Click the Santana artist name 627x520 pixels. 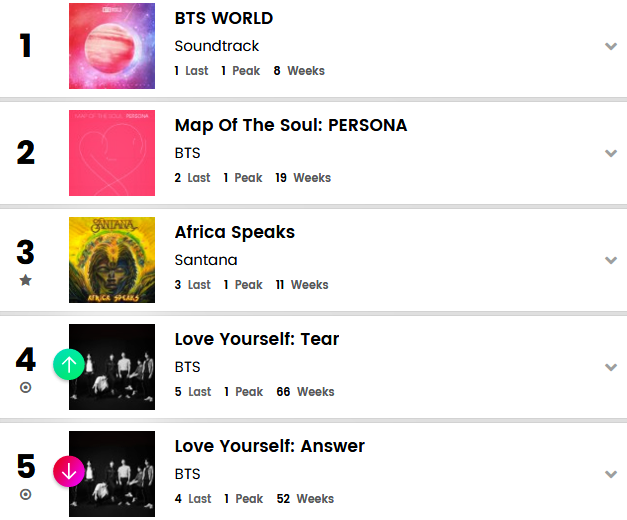pyautogui.click(x=205, y=259)
